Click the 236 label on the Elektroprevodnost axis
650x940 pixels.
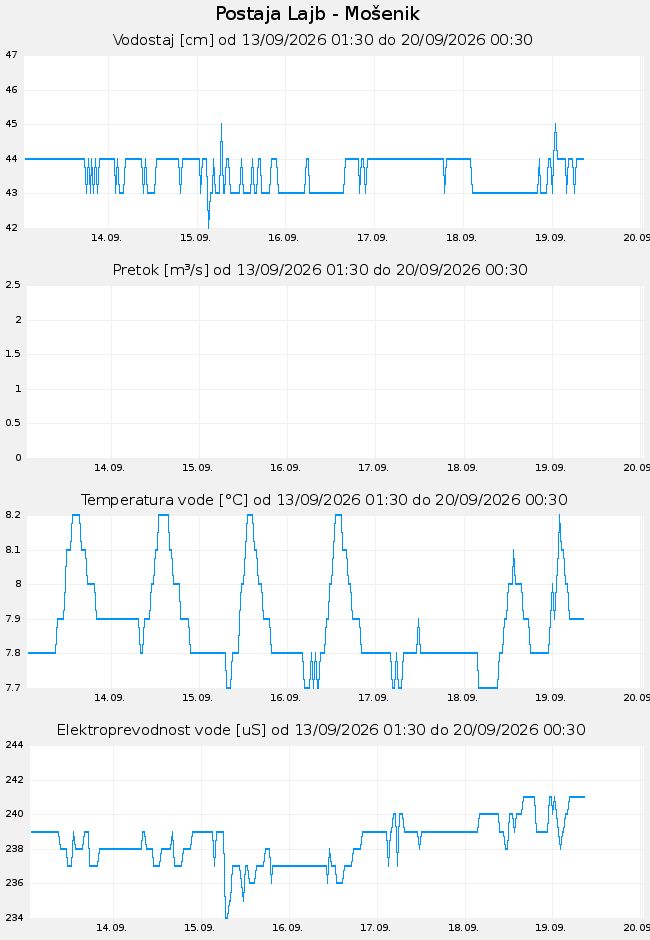pos(14,883)
